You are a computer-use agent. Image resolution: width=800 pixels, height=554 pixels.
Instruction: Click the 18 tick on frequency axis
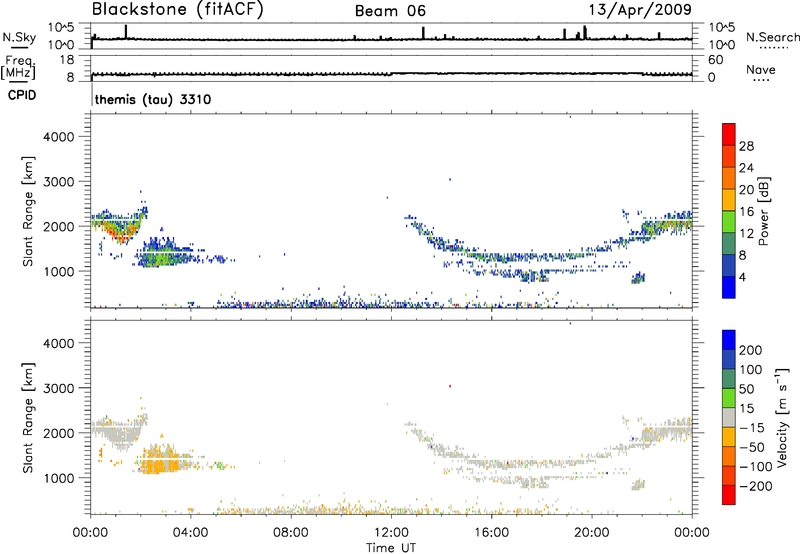(67, 60)
